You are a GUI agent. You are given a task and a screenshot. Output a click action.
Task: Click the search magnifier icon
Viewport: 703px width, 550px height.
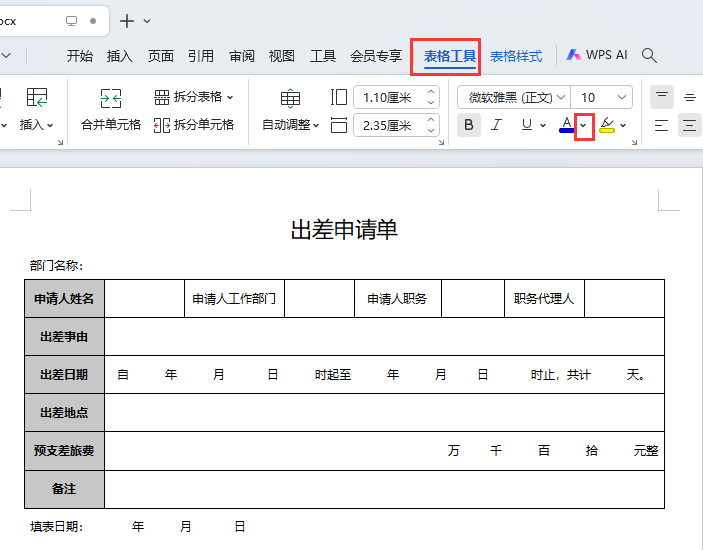pyautogui.click(x=649, y=56)
